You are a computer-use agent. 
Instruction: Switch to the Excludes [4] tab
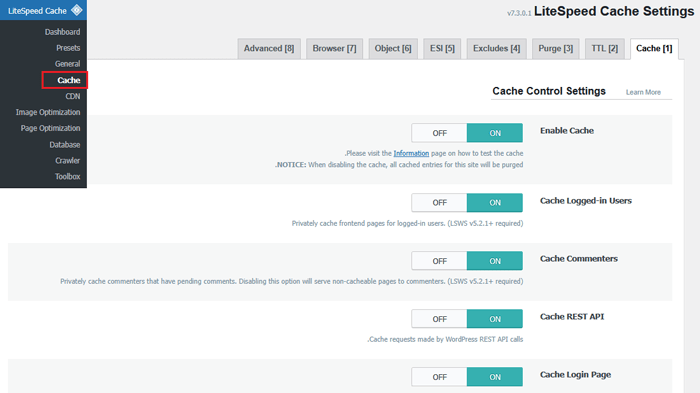pyautogui.click(x=496, y=49)
